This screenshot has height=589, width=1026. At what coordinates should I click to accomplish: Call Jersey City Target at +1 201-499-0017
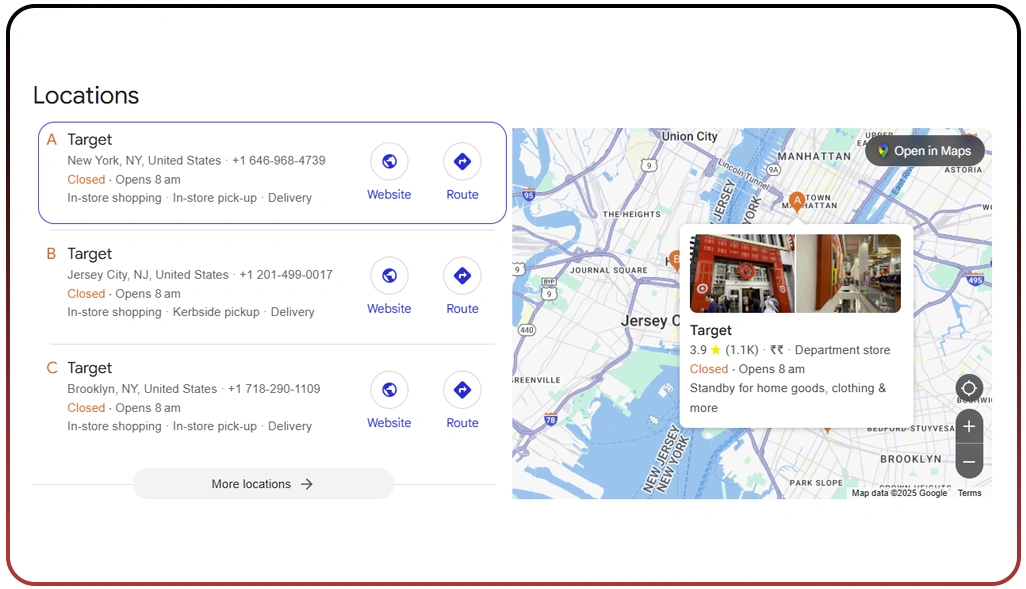[x=283, y=274]
